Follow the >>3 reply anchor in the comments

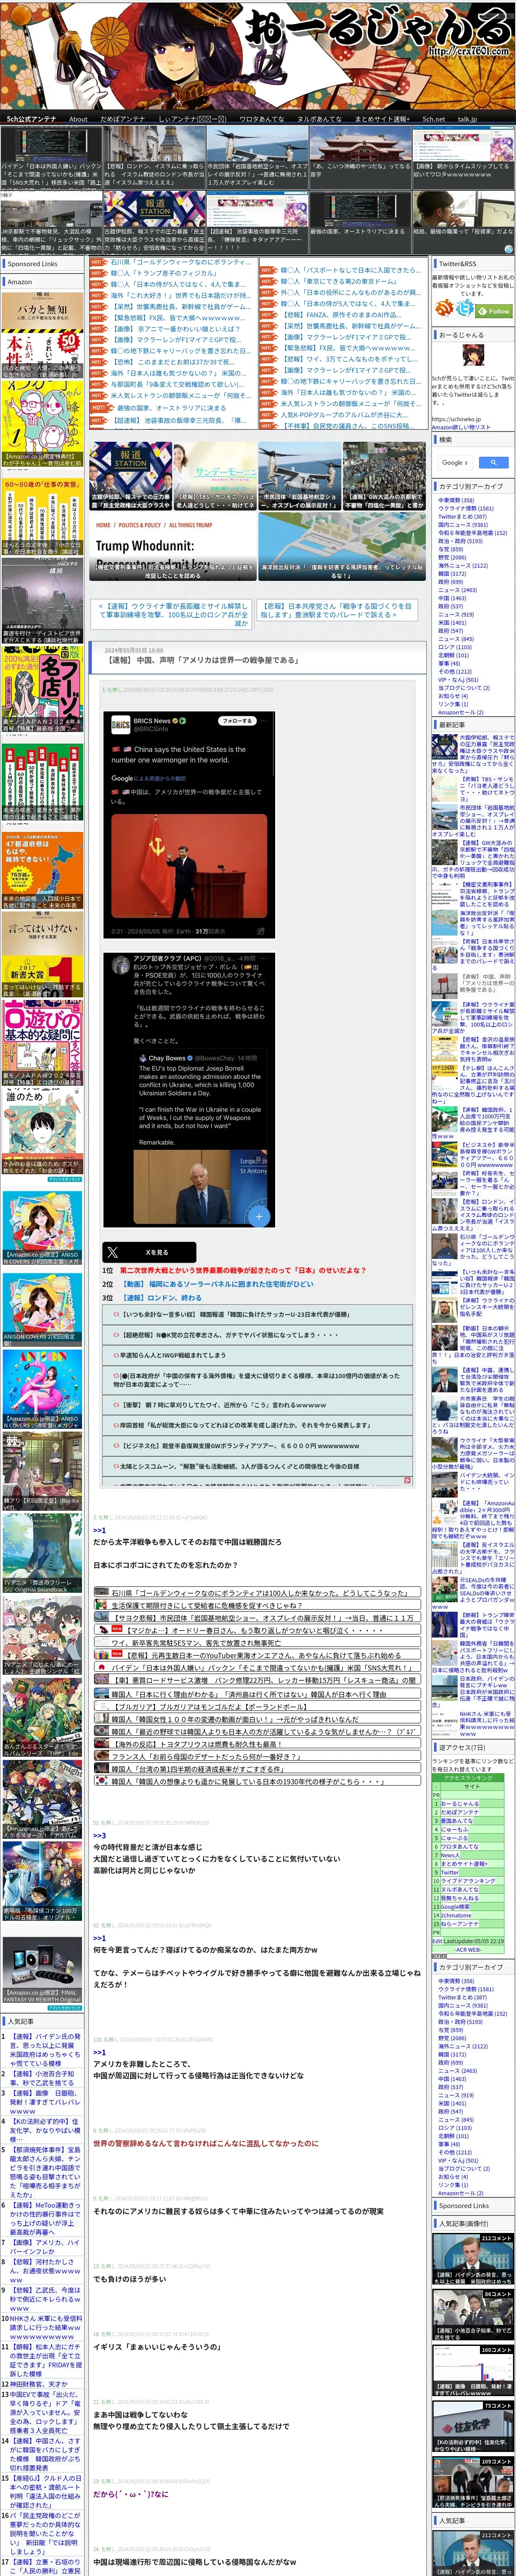click(99, 1836)
